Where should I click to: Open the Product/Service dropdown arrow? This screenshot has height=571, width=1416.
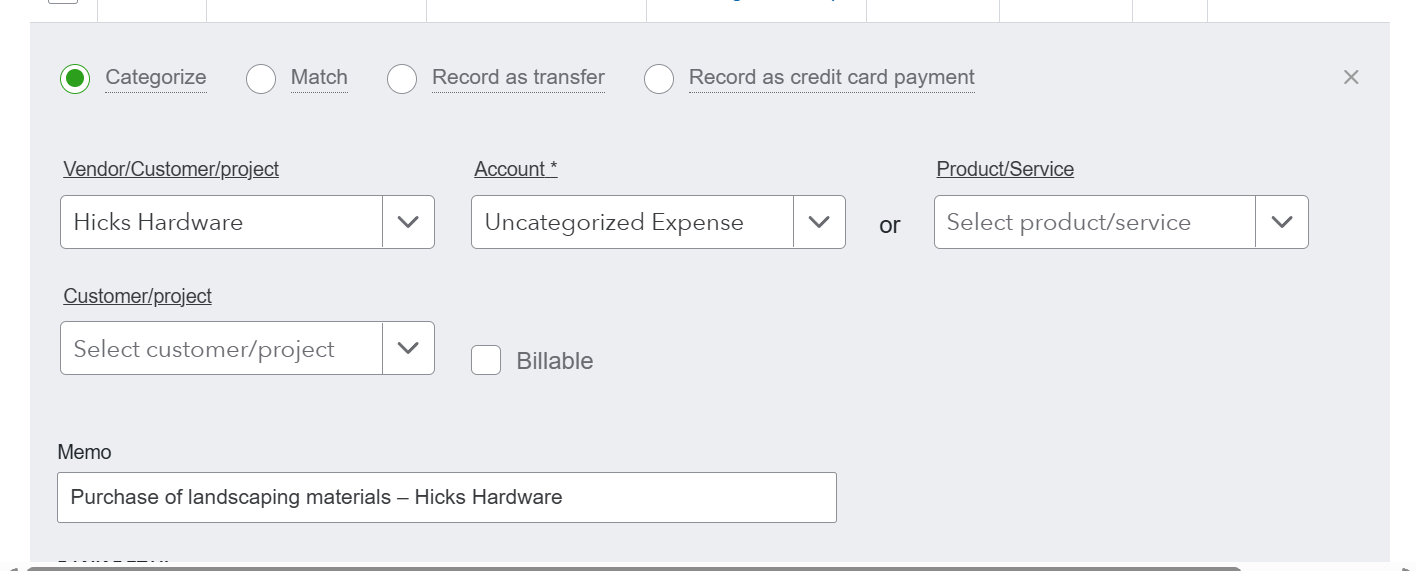click(1282, 222)
